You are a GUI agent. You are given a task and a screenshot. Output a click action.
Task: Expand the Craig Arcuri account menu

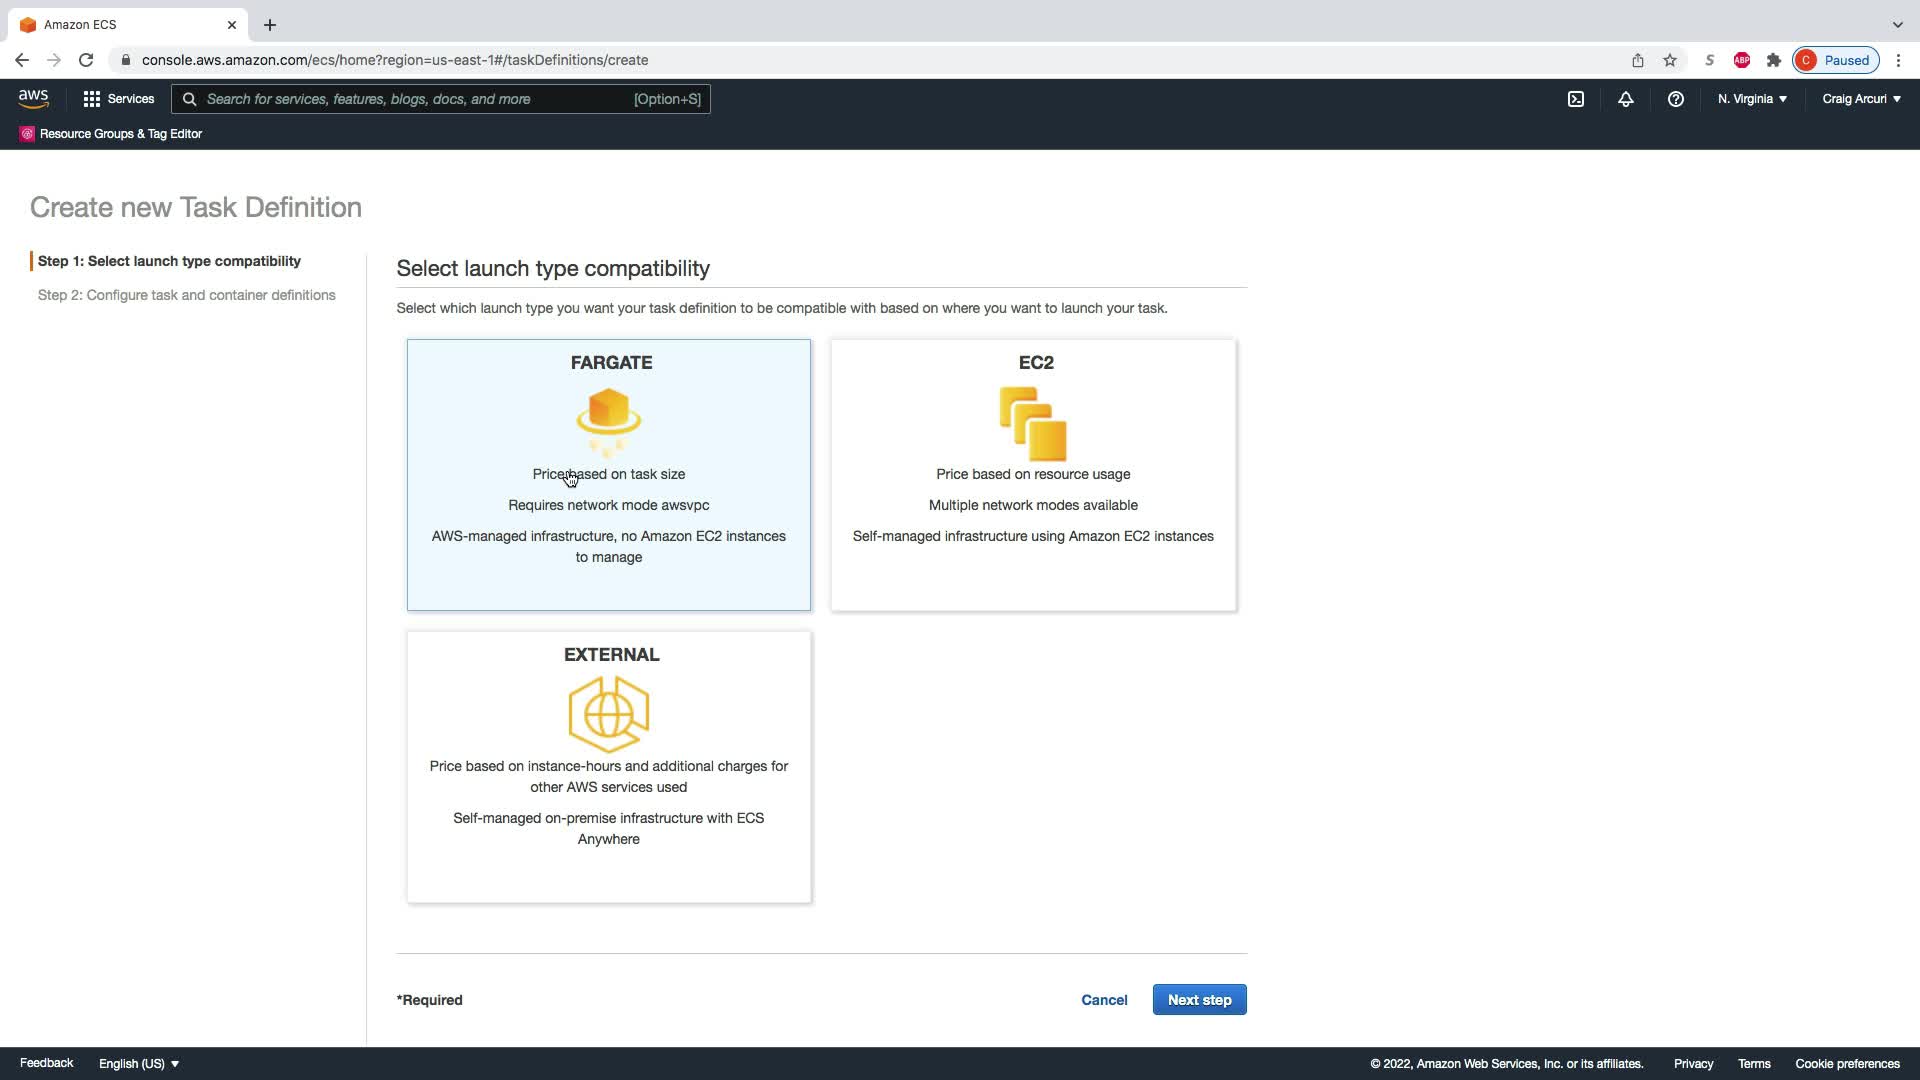click(1861, 99)
